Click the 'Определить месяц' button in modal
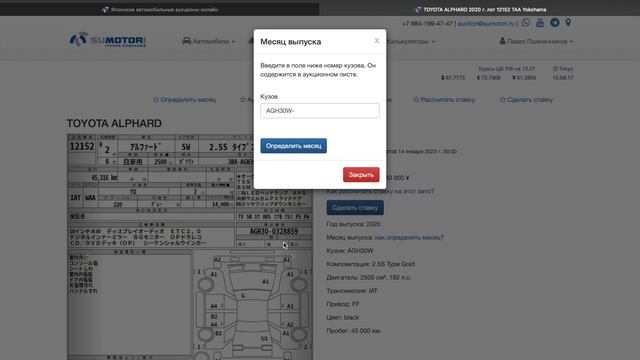640x360 pixels. [293, 146]
